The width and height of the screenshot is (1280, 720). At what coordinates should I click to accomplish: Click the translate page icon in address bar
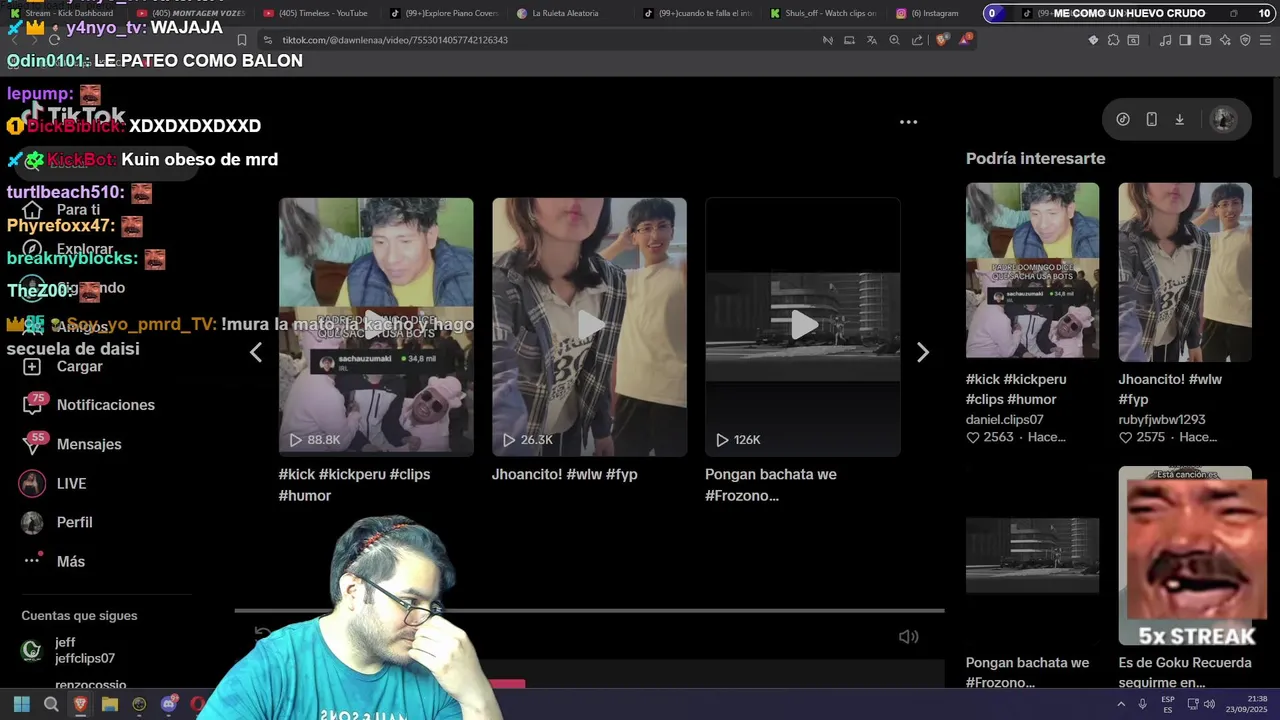coord(871,40)
